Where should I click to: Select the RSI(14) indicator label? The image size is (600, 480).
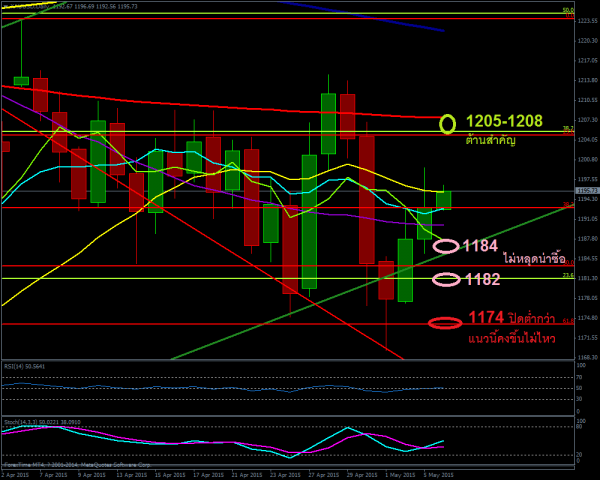(x=24, y=366)
